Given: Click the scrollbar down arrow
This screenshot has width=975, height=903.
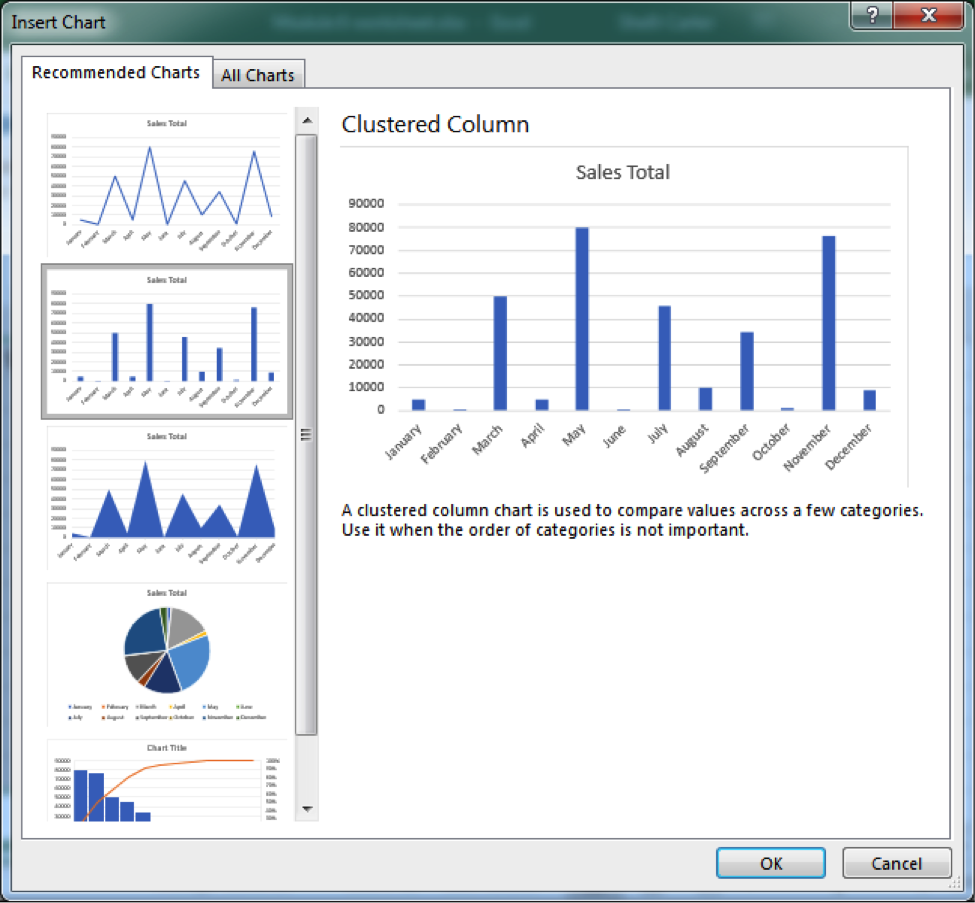Looking at the screenshot, I should (308, 810).
